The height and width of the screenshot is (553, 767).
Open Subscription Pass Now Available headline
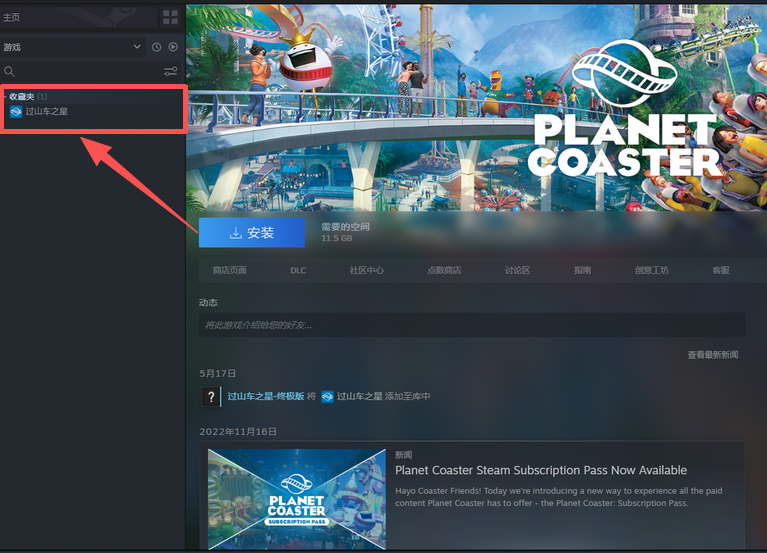click(541, 470)
